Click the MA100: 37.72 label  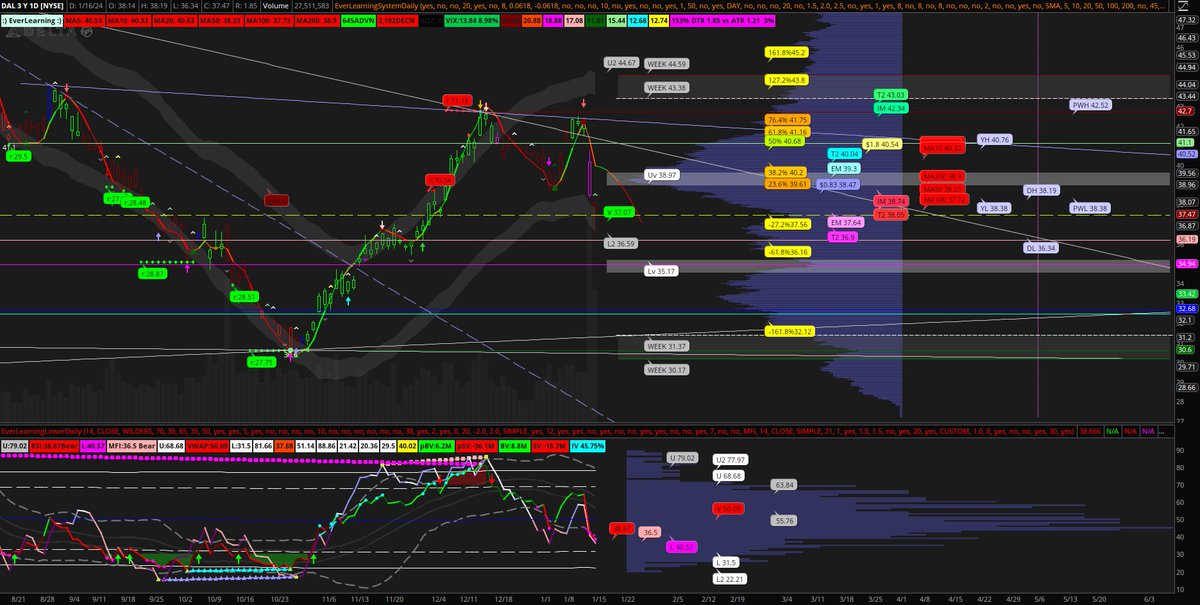(268, 21)
